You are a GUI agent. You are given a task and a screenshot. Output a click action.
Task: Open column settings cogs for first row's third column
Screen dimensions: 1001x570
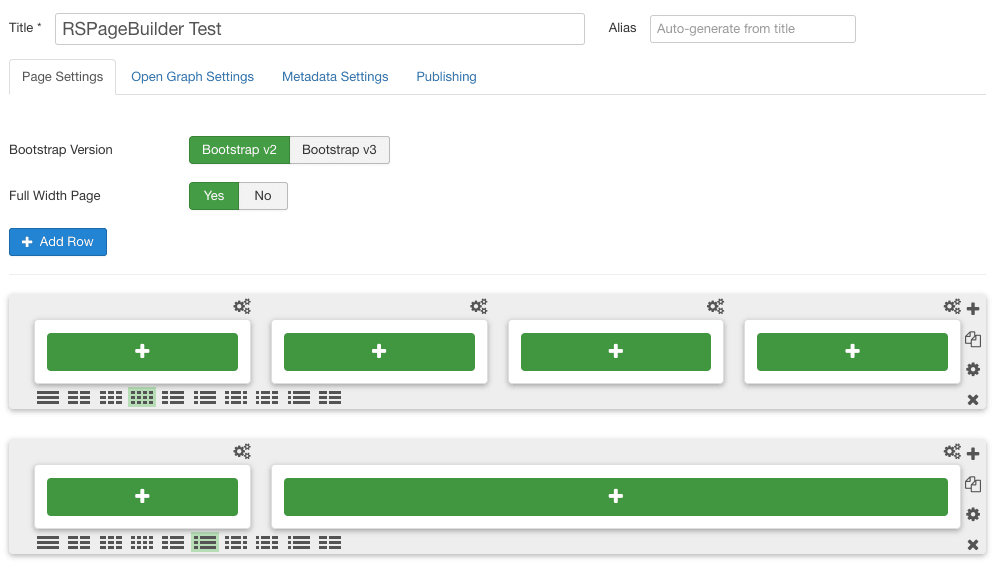pyautogui.click(x=716, y=307)
